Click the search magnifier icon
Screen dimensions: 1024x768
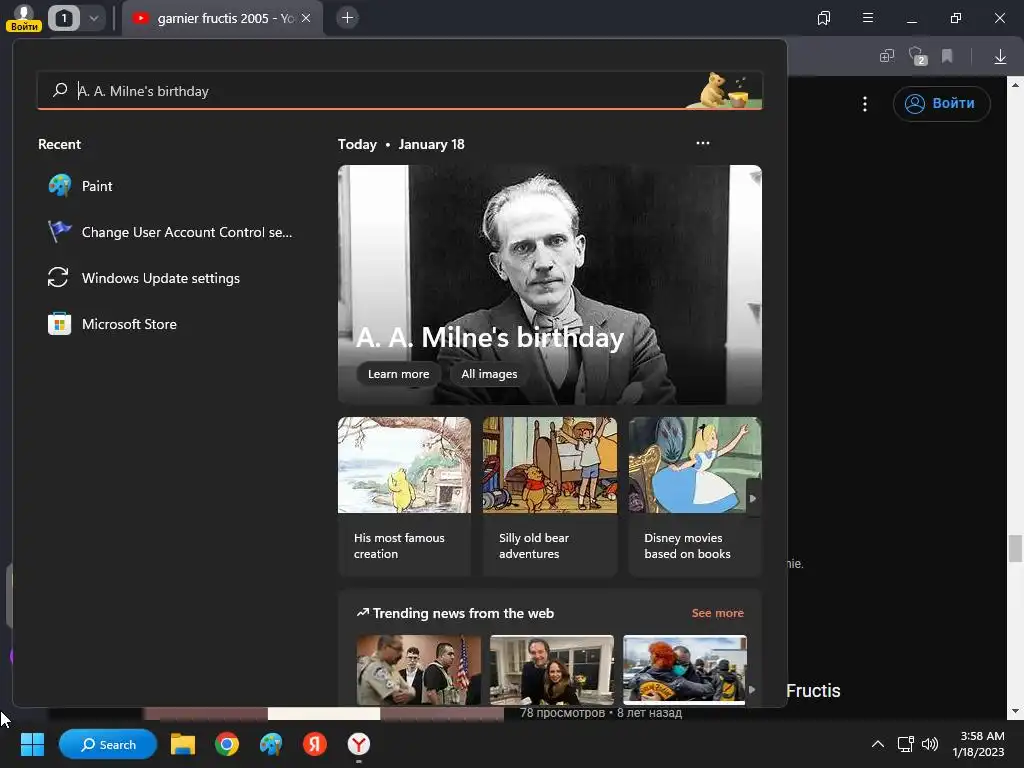point(60,90)
